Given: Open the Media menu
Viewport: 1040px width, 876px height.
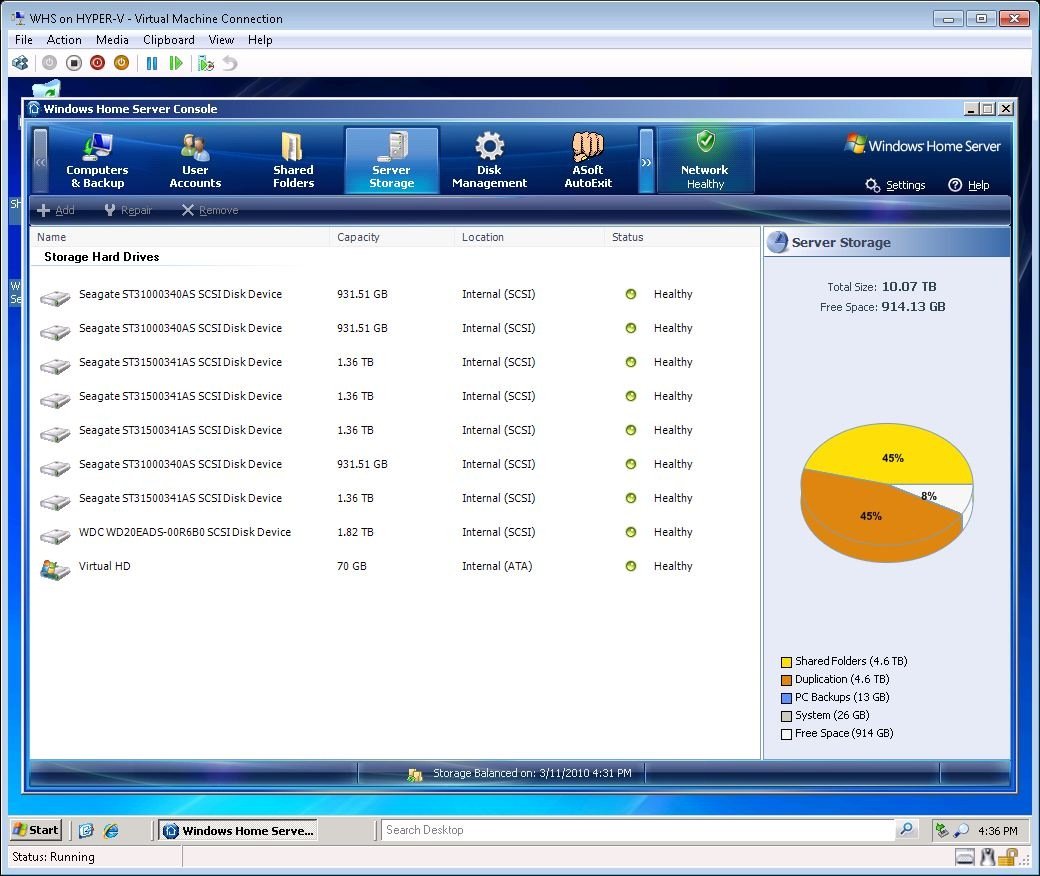Looking at the screenshot, I should [112, 40].
